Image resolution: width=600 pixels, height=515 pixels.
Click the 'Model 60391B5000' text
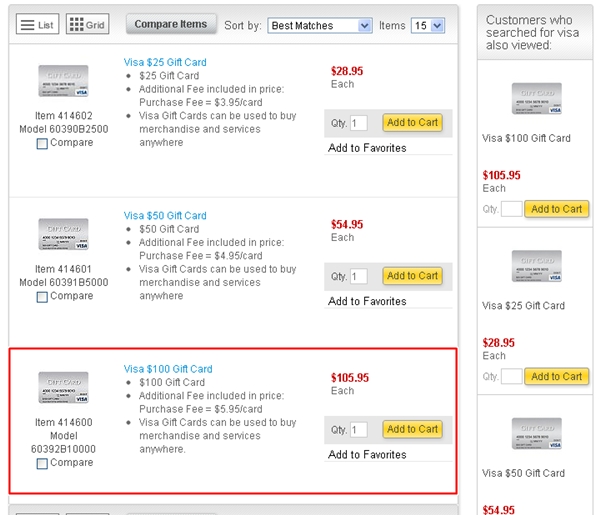point(64,282)
